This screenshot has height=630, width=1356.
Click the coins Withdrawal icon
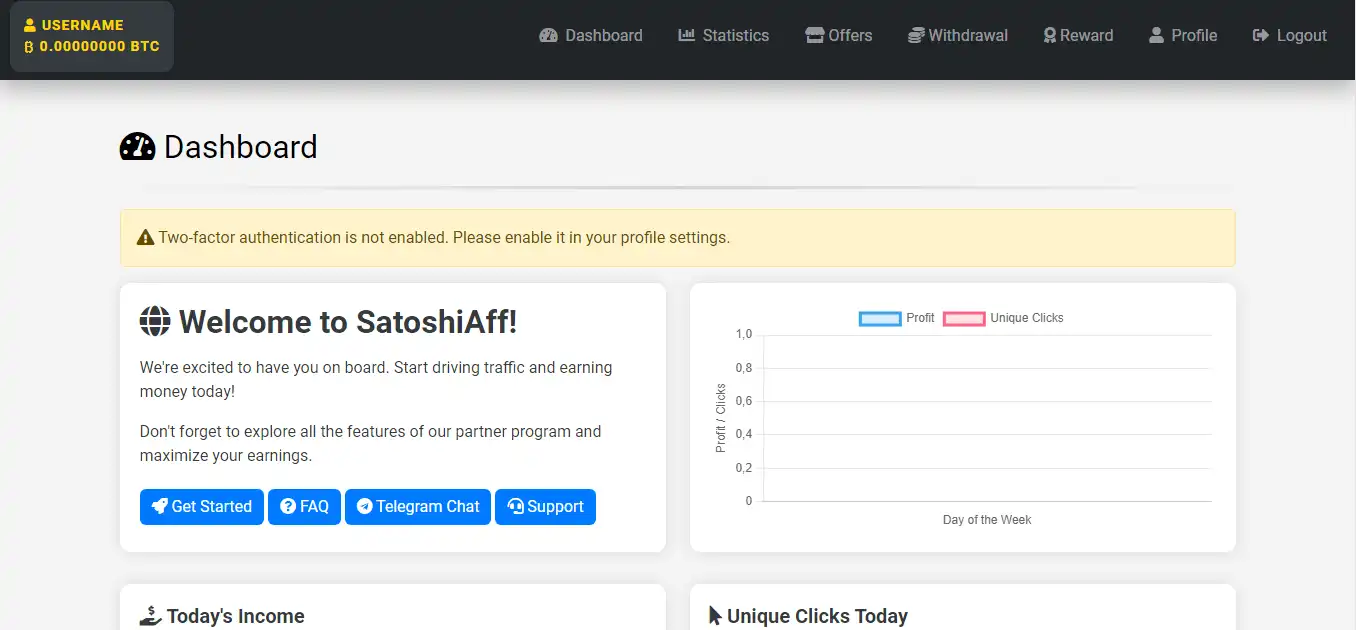916,36
